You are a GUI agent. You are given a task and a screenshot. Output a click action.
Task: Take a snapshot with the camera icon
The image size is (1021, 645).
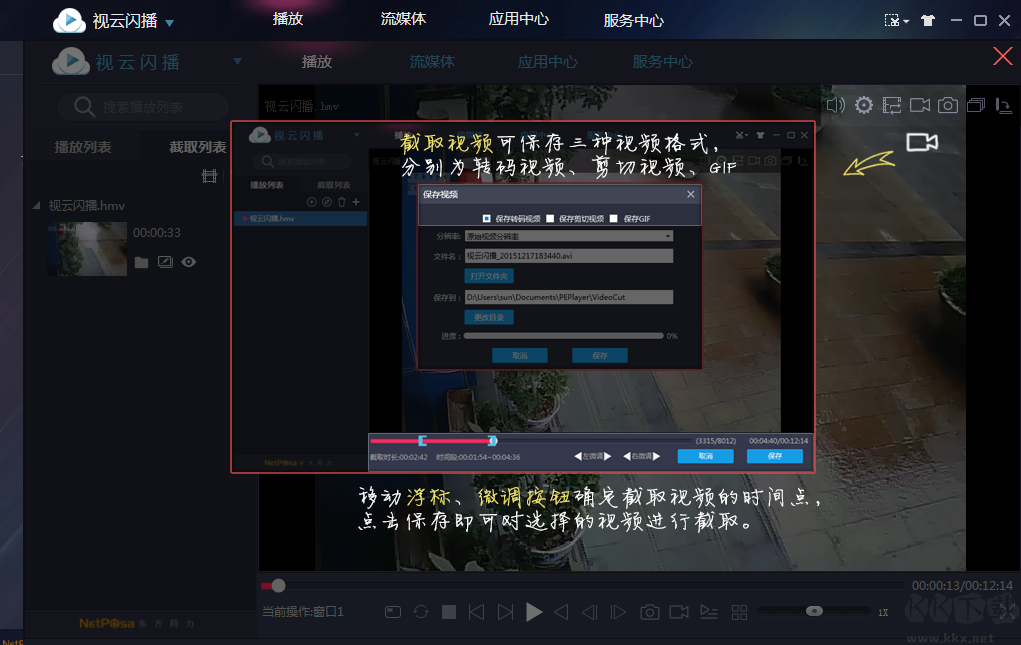[x=948, y=104]
